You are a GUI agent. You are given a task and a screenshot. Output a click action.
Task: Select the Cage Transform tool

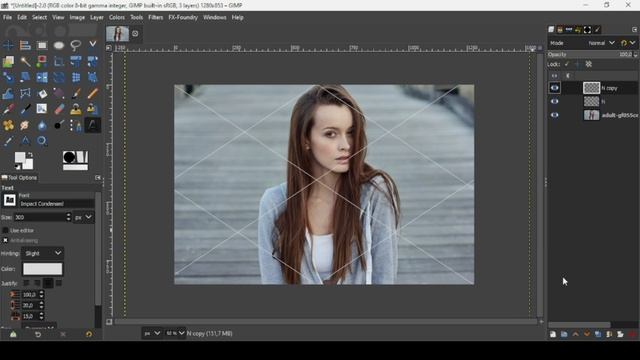25,93
